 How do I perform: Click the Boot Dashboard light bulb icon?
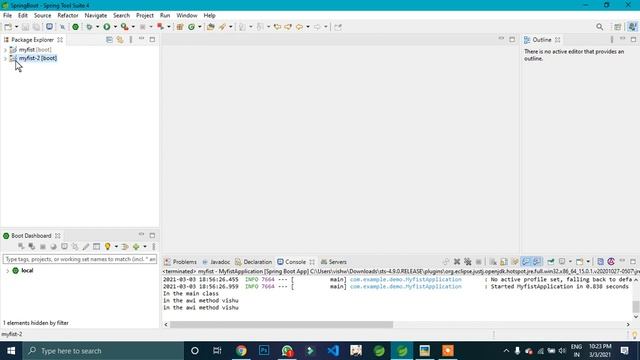(107, 247)
